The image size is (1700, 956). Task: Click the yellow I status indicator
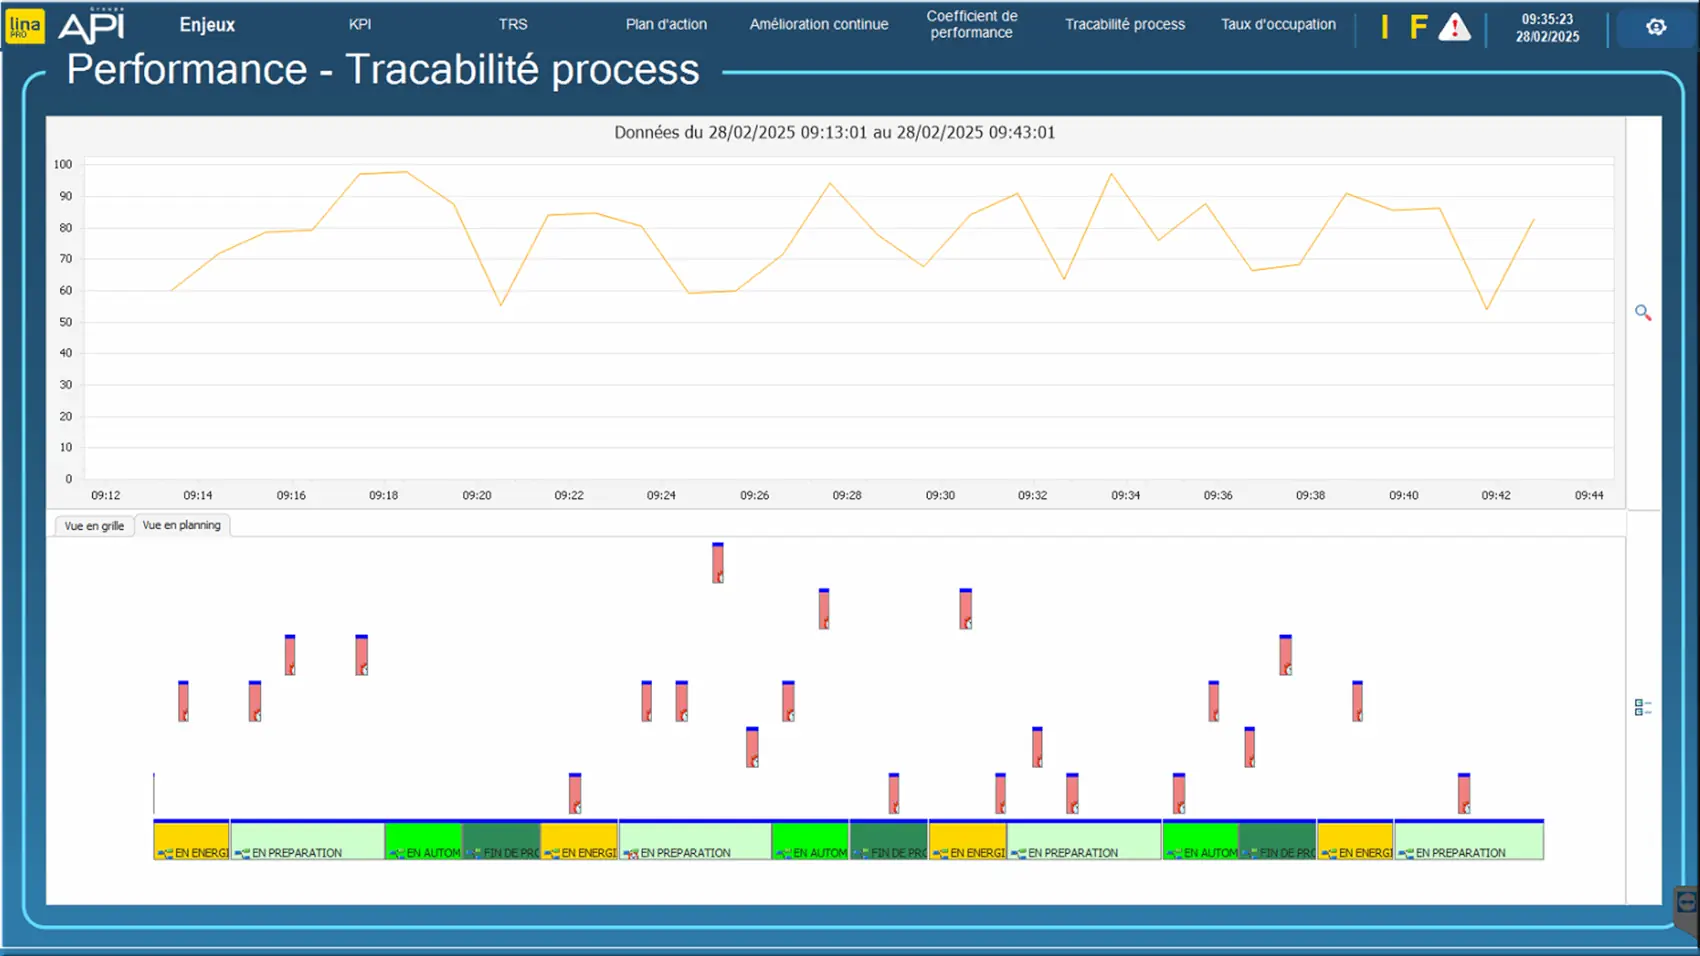tap(1385, 27)
